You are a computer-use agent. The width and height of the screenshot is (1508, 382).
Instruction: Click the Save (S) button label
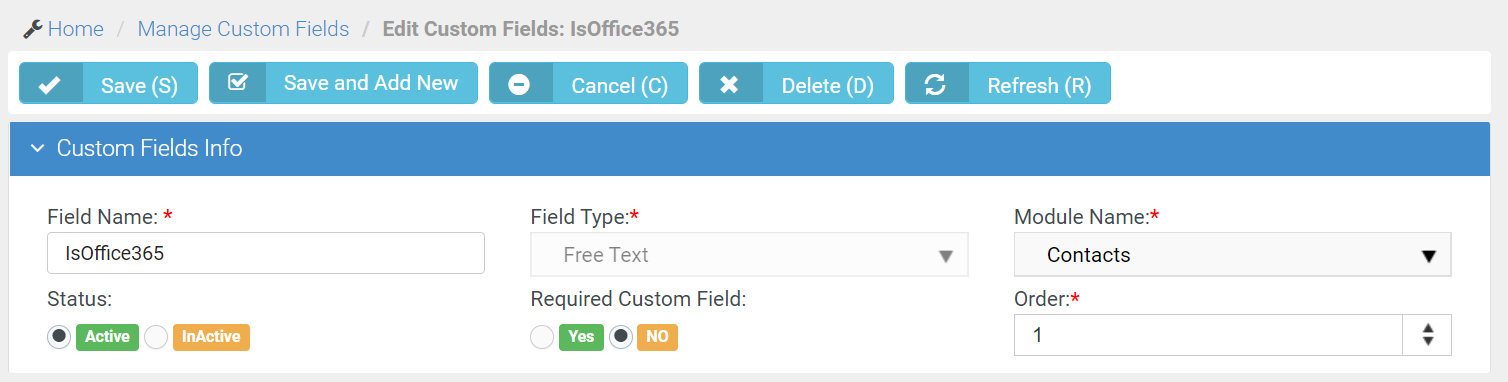[x=139, y=86]
